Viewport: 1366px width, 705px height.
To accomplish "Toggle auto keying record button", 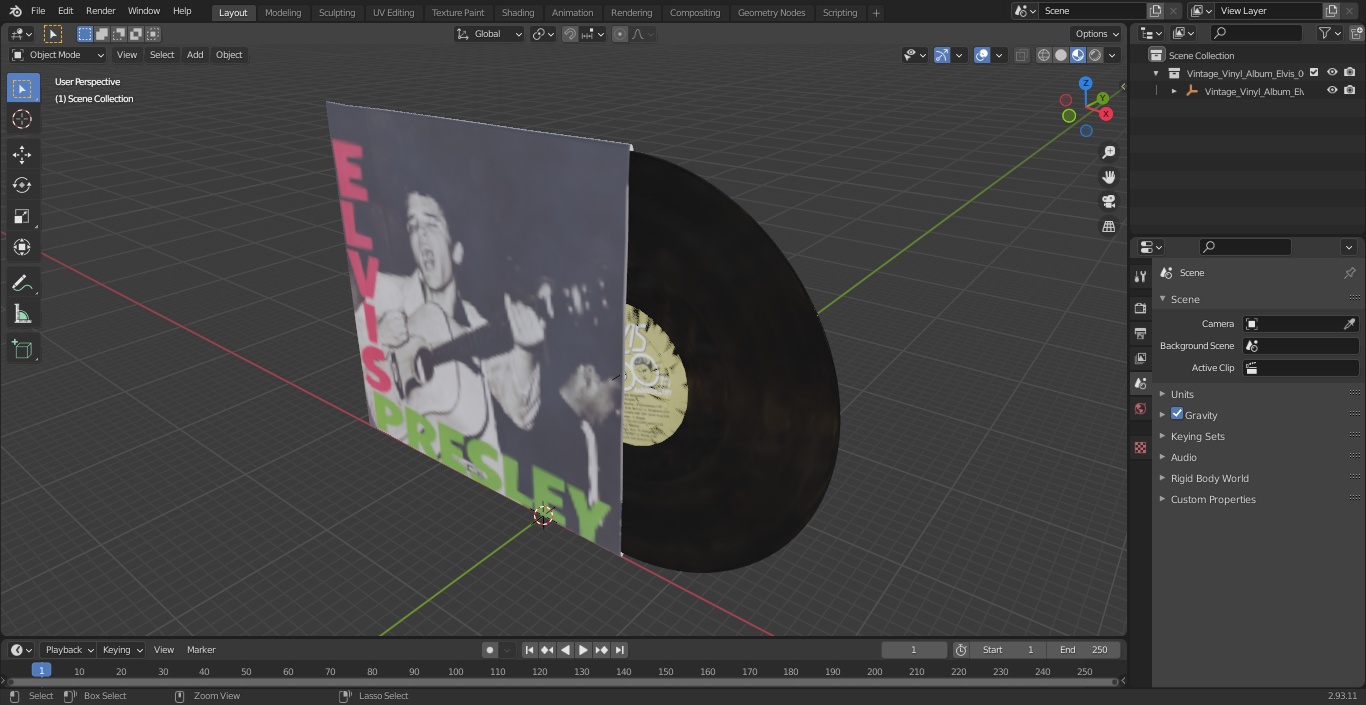I will pyautogui.click(x=490, y=650).
